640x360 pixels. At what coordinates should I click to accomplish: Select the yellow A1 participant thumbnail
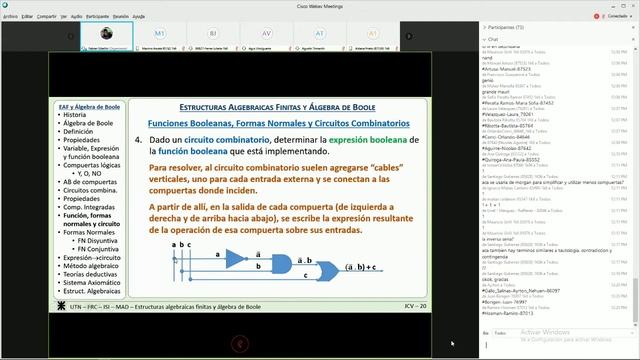(373, 36)
